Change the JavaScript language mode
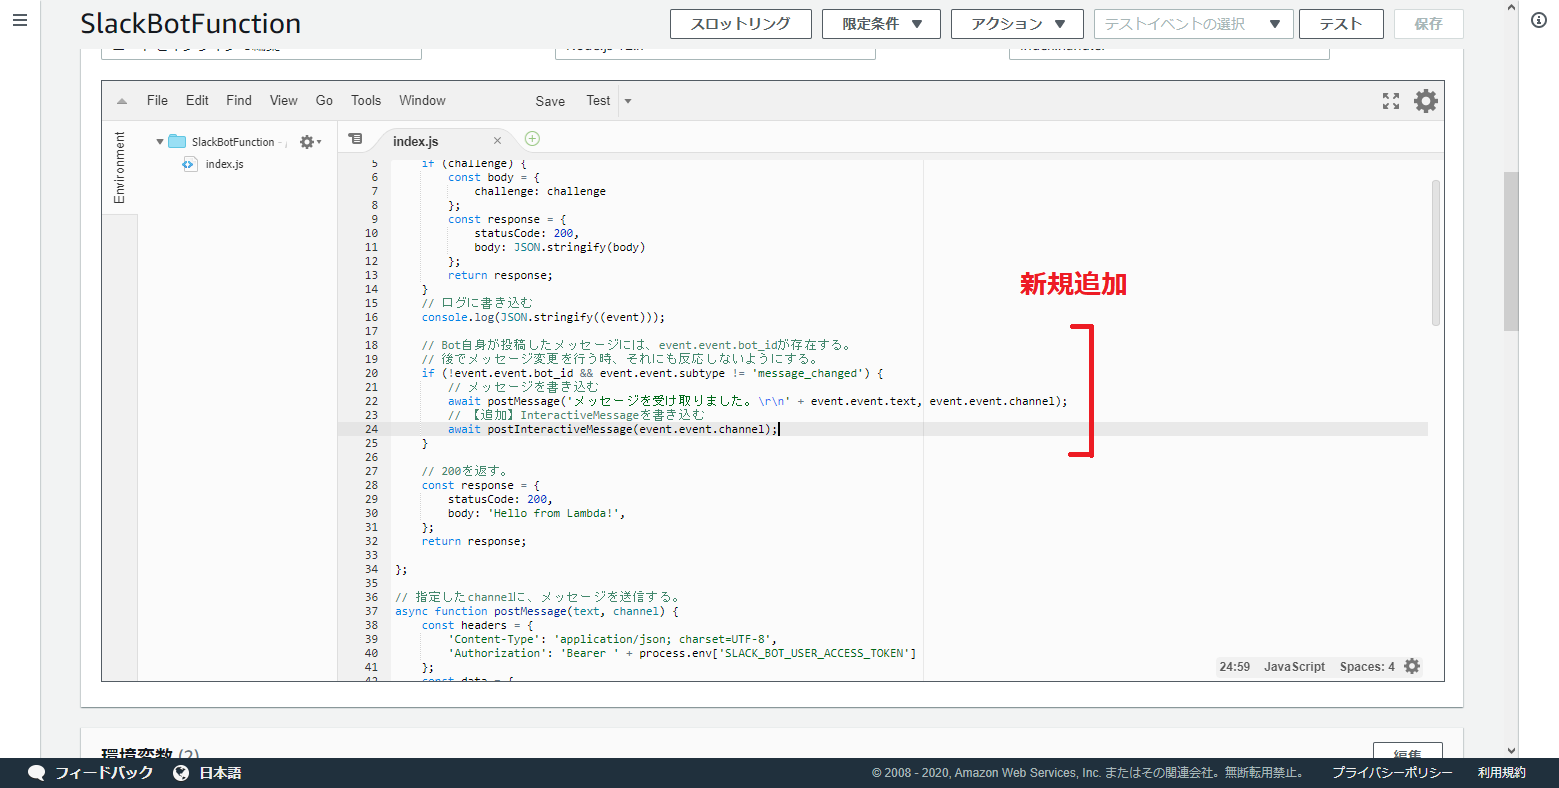1559x788 pixels. [1294, 667]
